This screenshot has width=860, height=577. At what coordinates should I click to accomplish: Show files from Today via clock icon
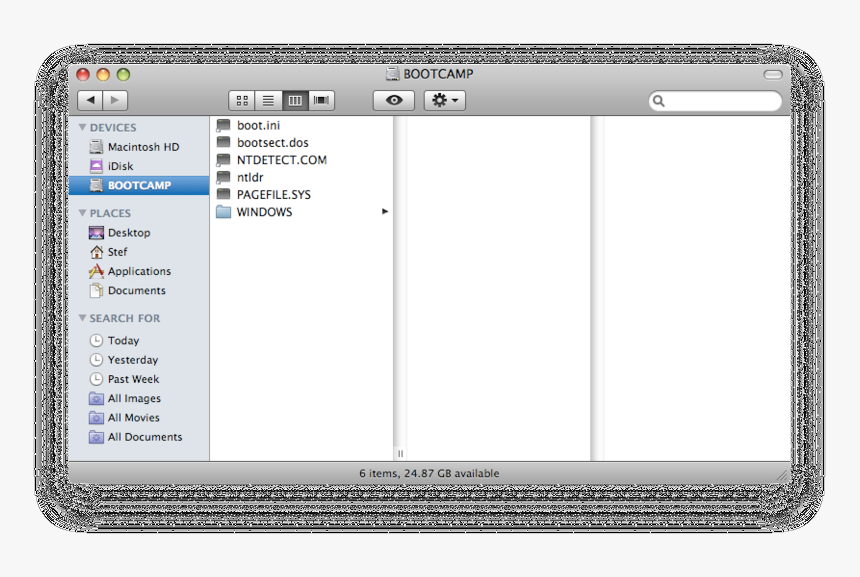(x=96, y=341)
